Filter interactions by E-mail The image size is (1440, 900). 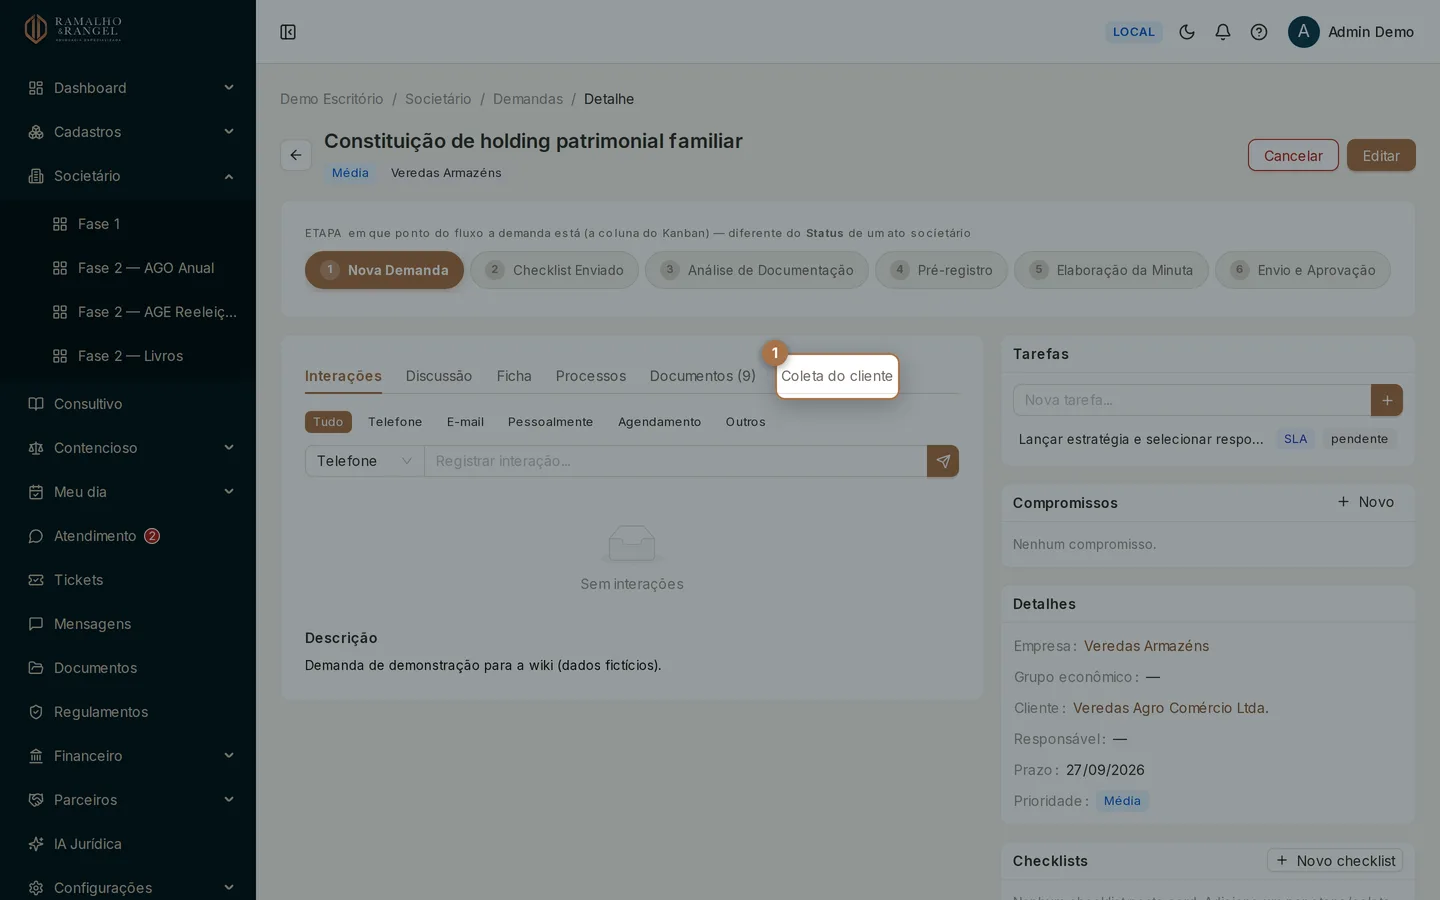[x=465, y=422]
